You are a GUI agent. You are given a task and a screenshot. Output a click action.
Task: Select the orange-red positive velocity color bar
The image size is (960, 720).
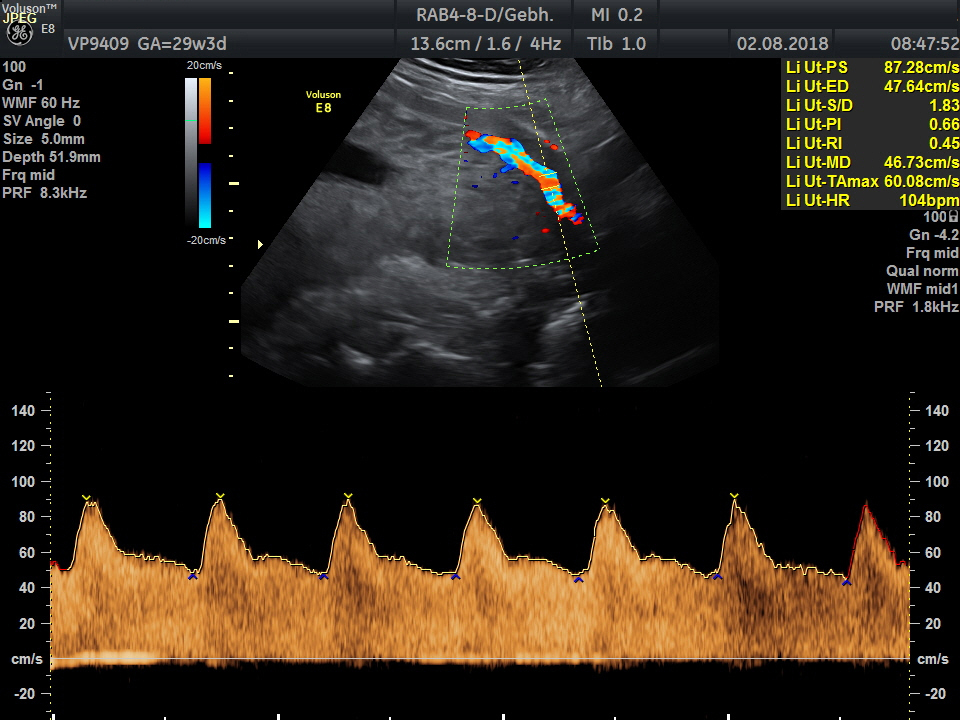[x=205, y=111]
